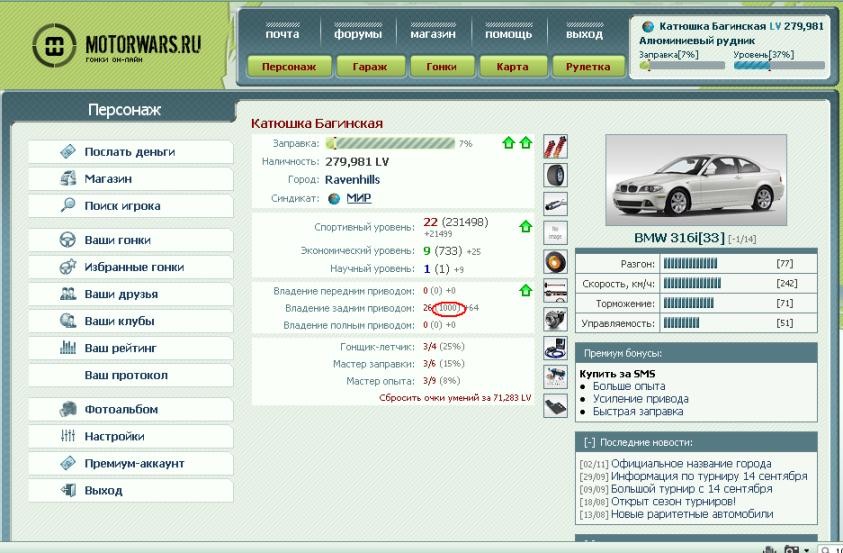Click globe icon next to header player name
843x553 pixels.
click(648, 26)
